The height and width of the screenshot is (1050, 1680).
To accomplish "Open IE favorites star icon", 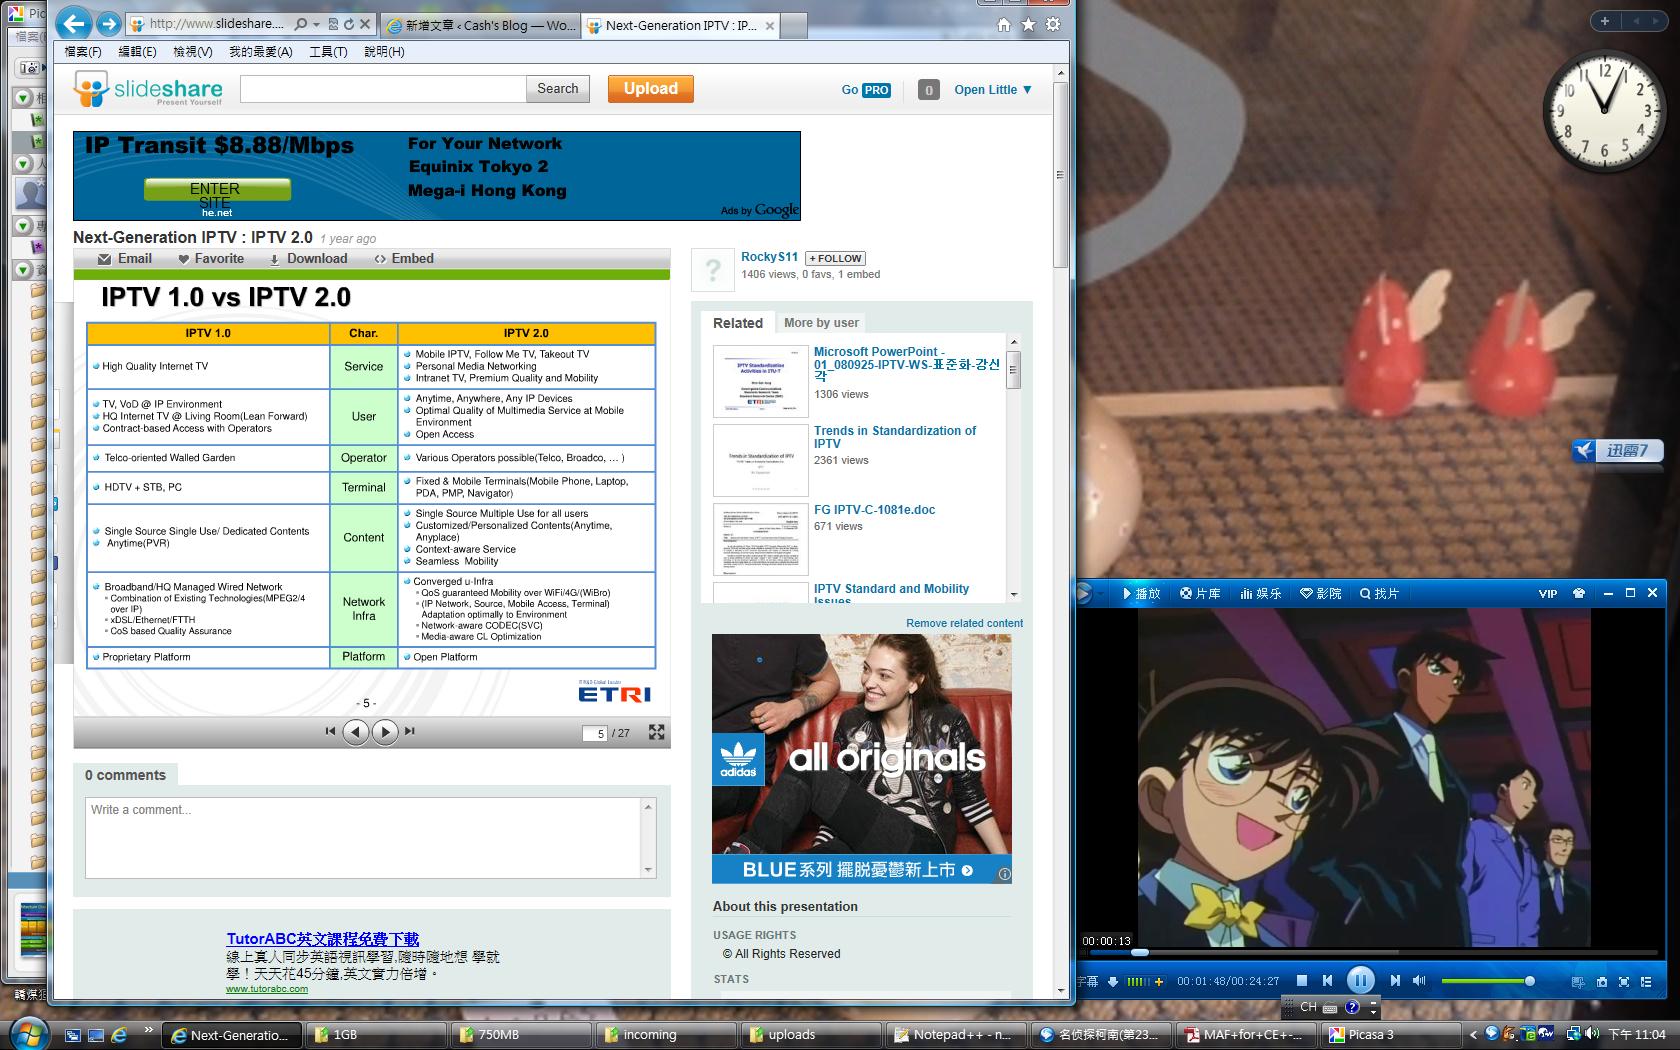I will click(x=1028, y=25).
